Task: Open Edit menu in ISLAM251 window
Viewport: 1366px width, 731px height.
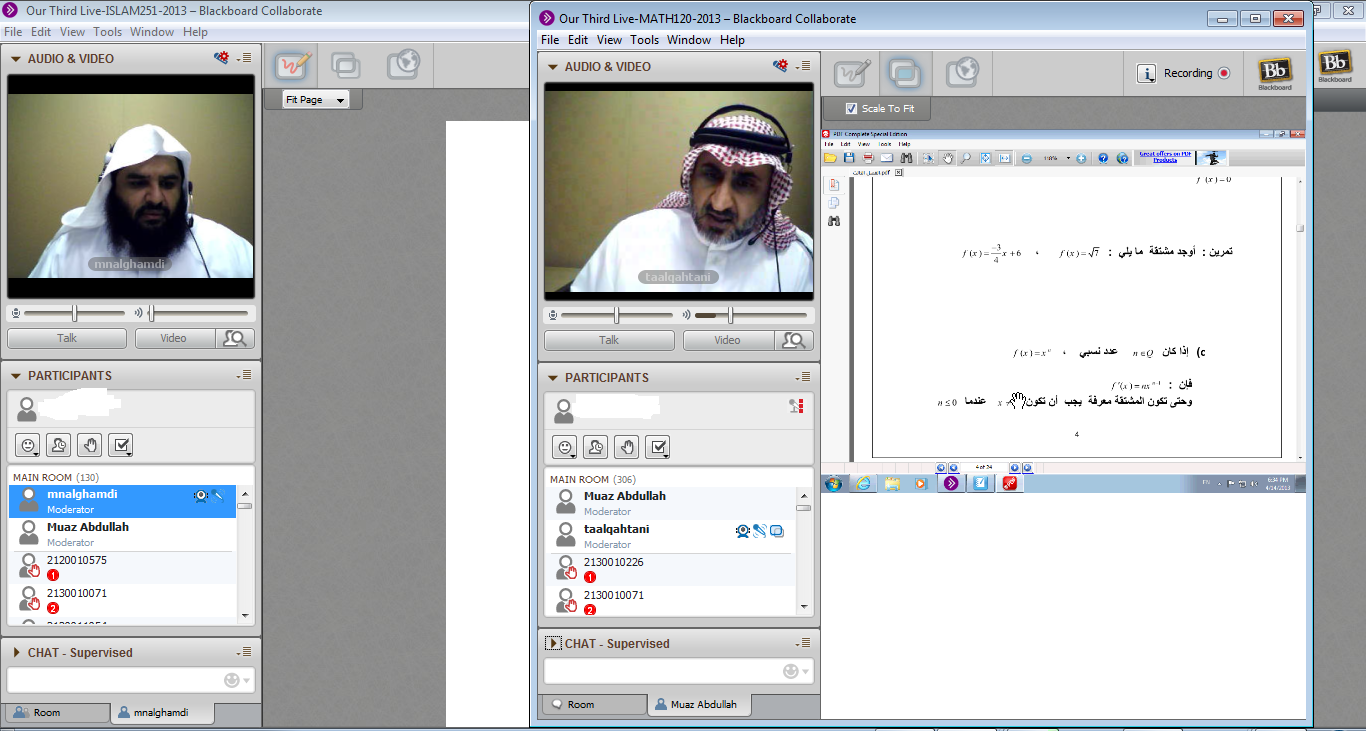Action: pyautogui.click(x=40, y=32)
